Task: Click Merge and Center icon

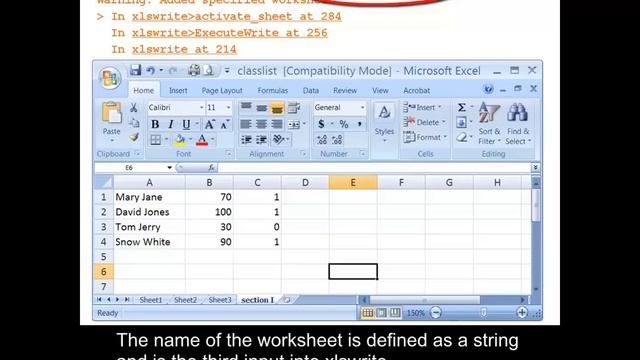Action: (294, 124)
